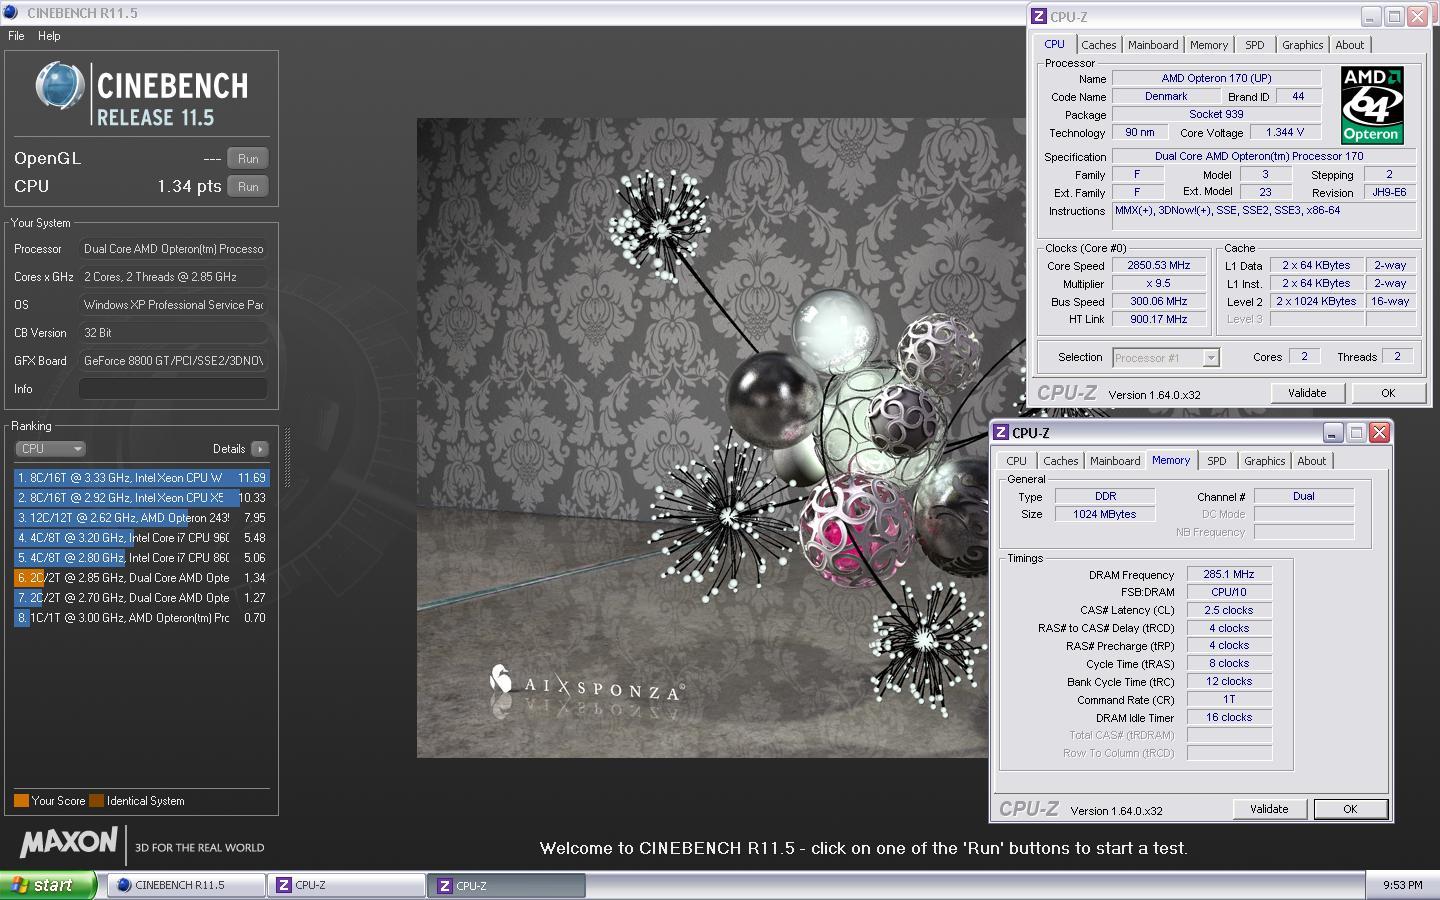Click the orange Your Score legend swatch
The image size is (1440, 900).
pyautogui.click(x=21, y=801)
